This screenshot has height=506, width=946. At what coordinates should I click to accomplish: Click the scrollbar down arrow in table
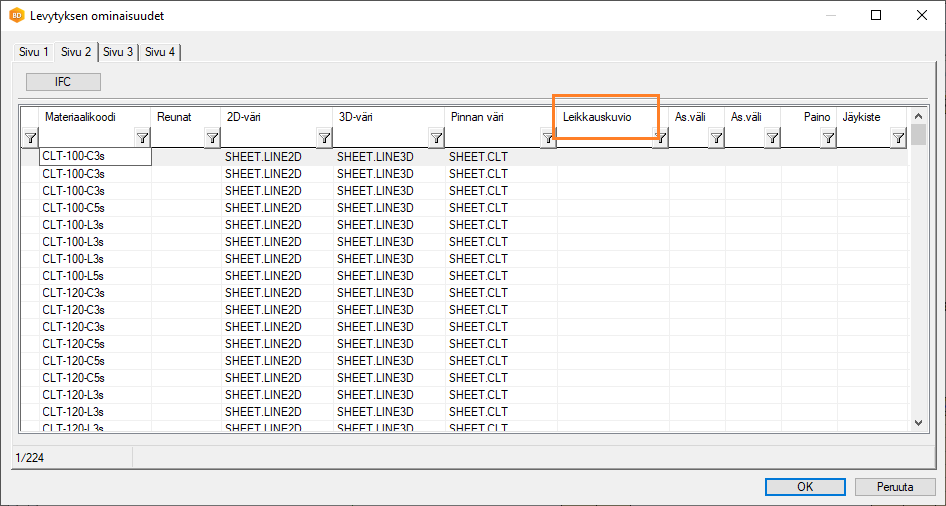[919, 423]
